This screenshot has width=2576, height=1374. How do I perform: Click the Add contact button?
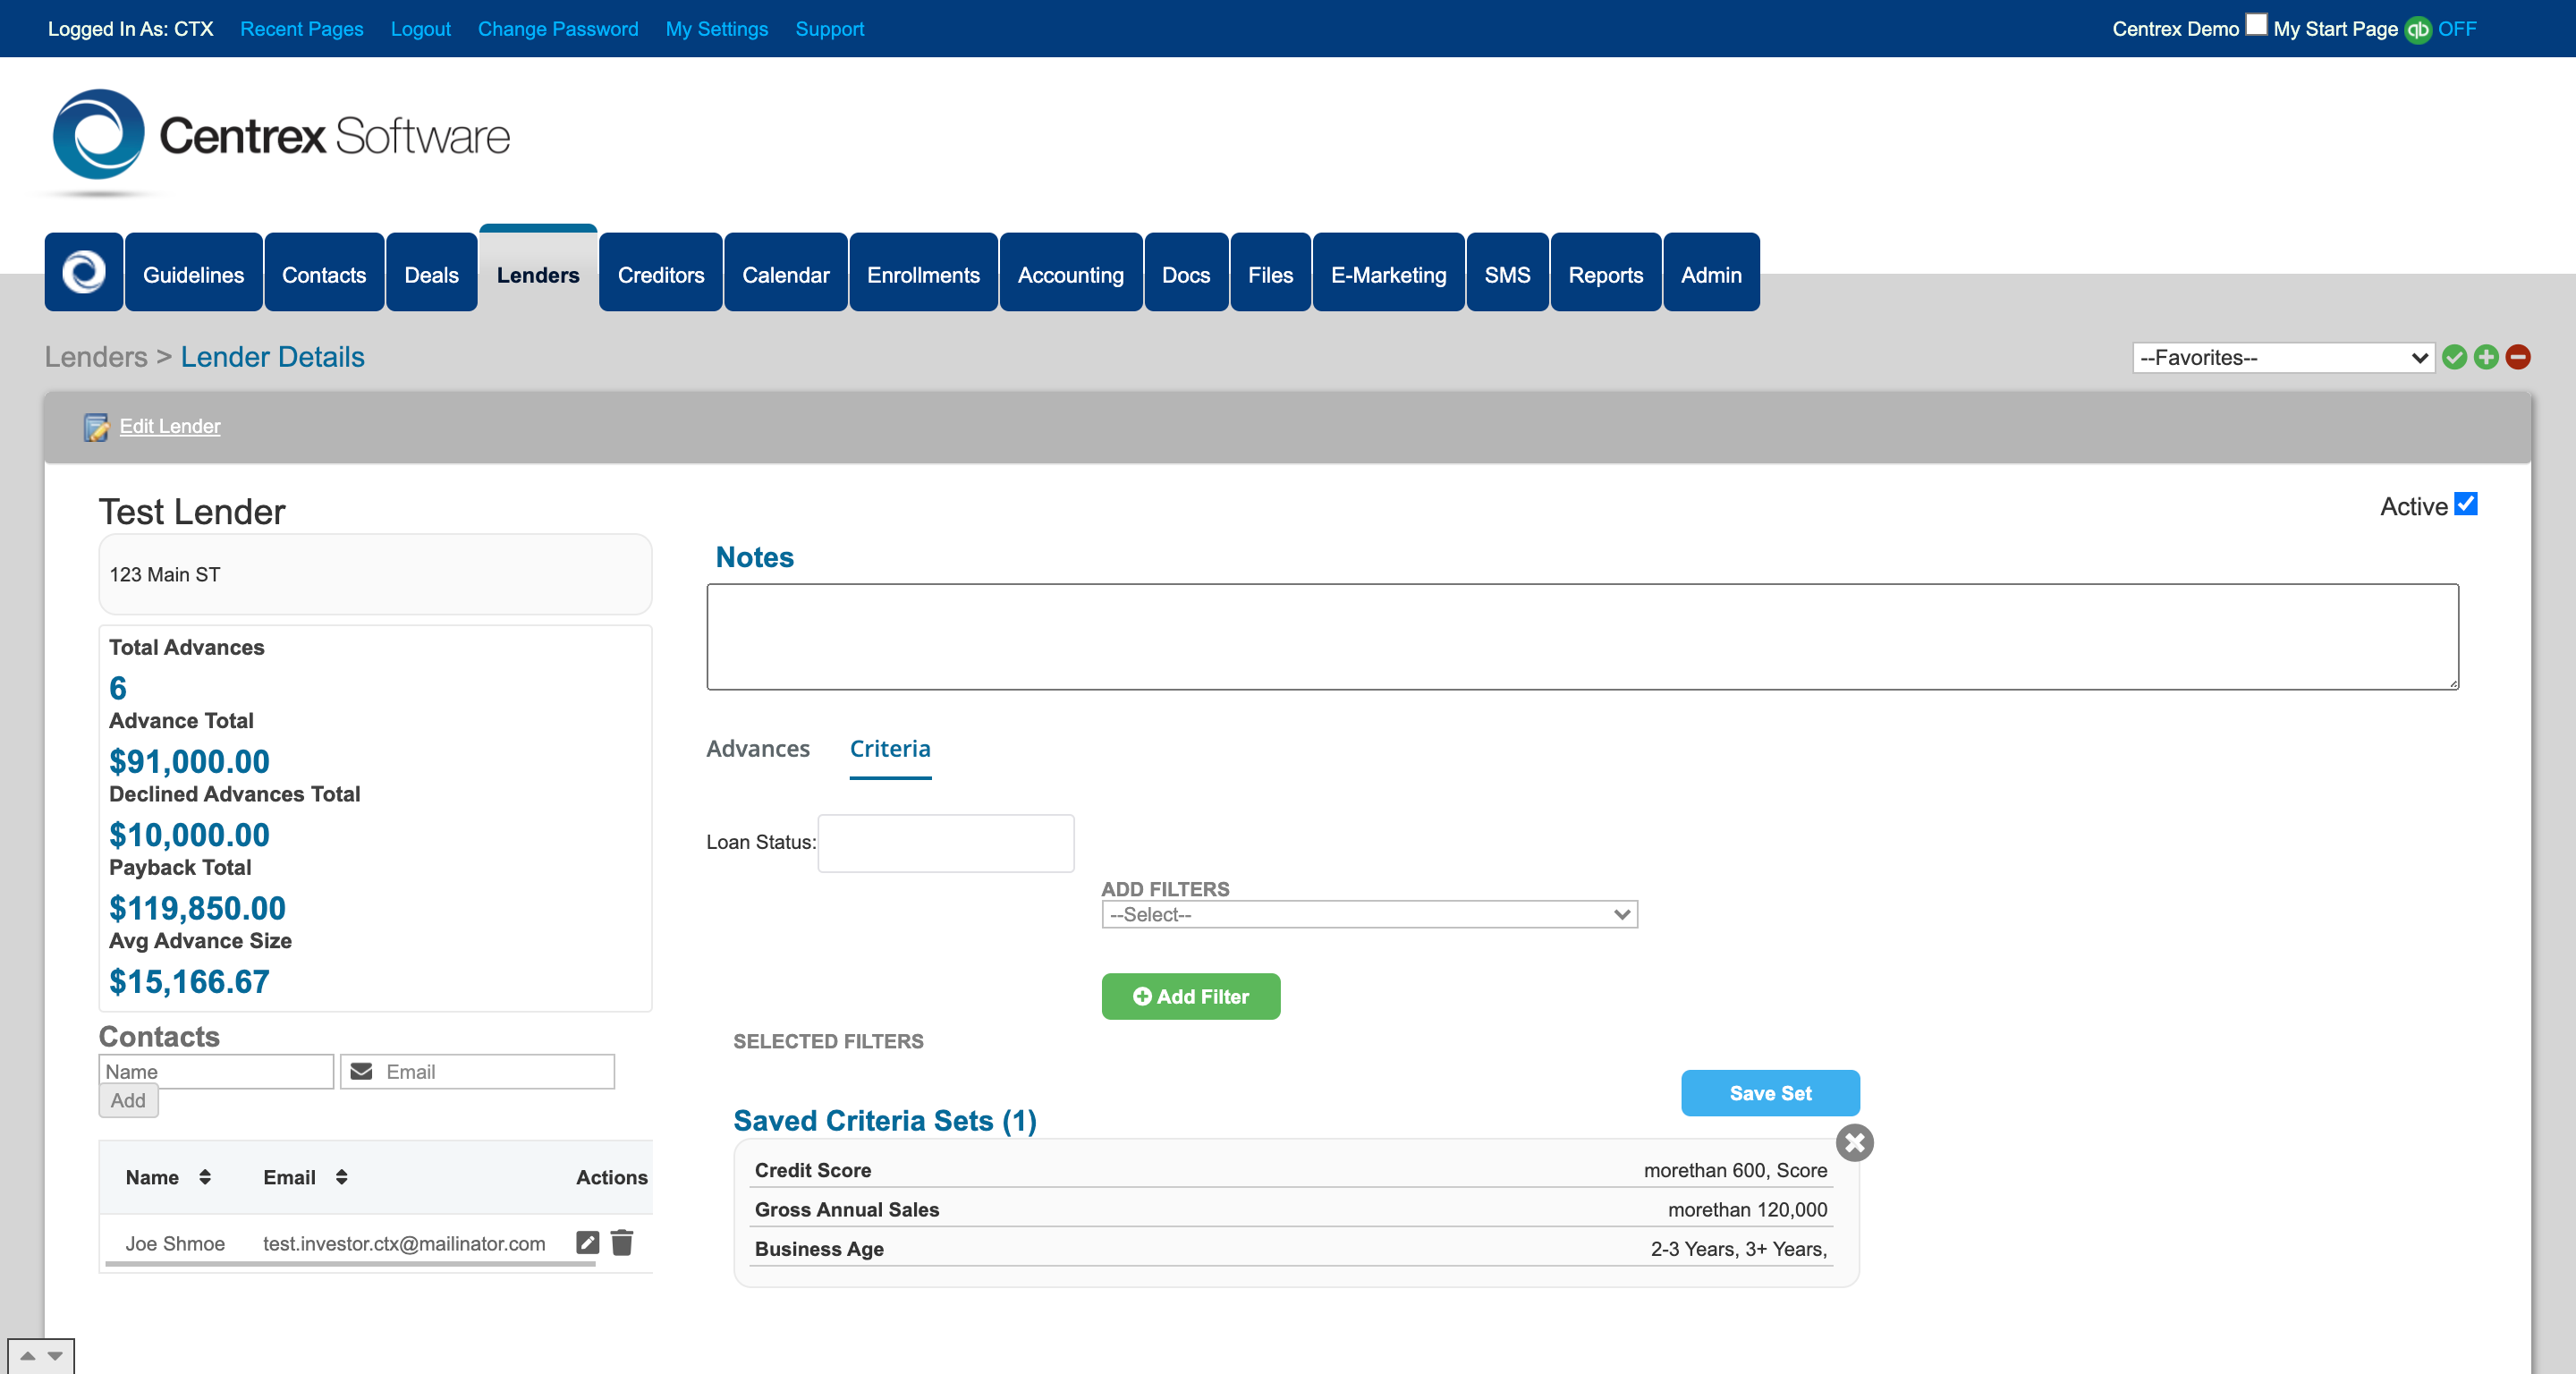click(128, 1100)
